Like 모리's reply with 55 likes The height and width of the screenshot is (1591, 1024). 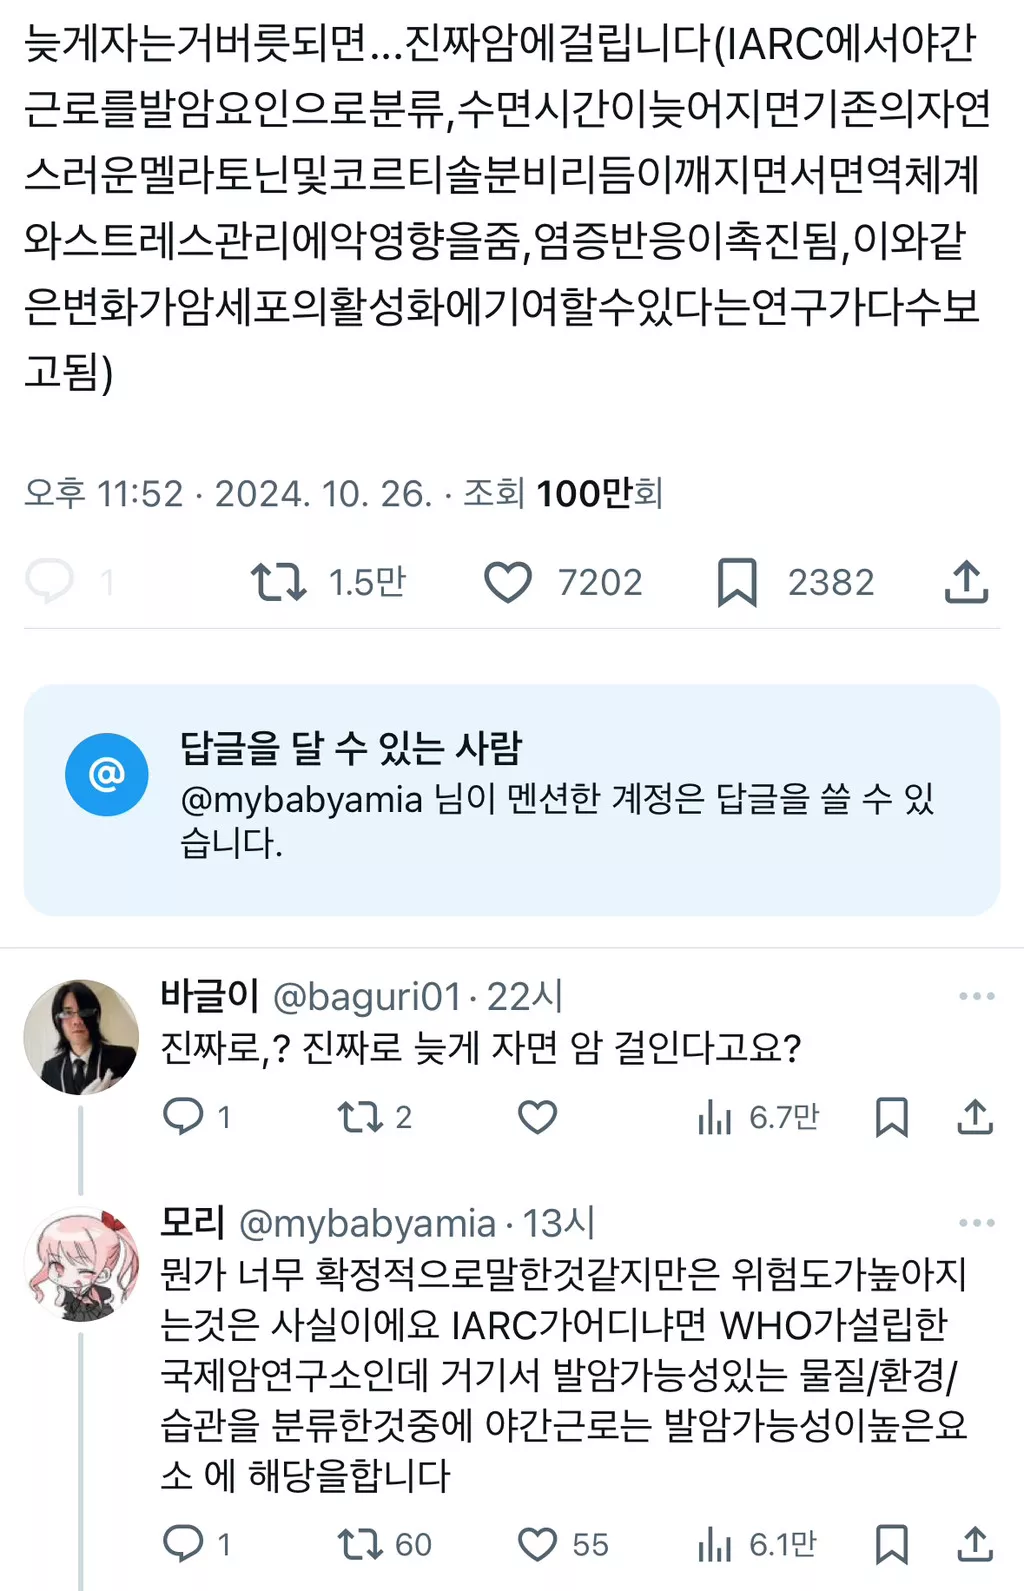pos(537,1544)
